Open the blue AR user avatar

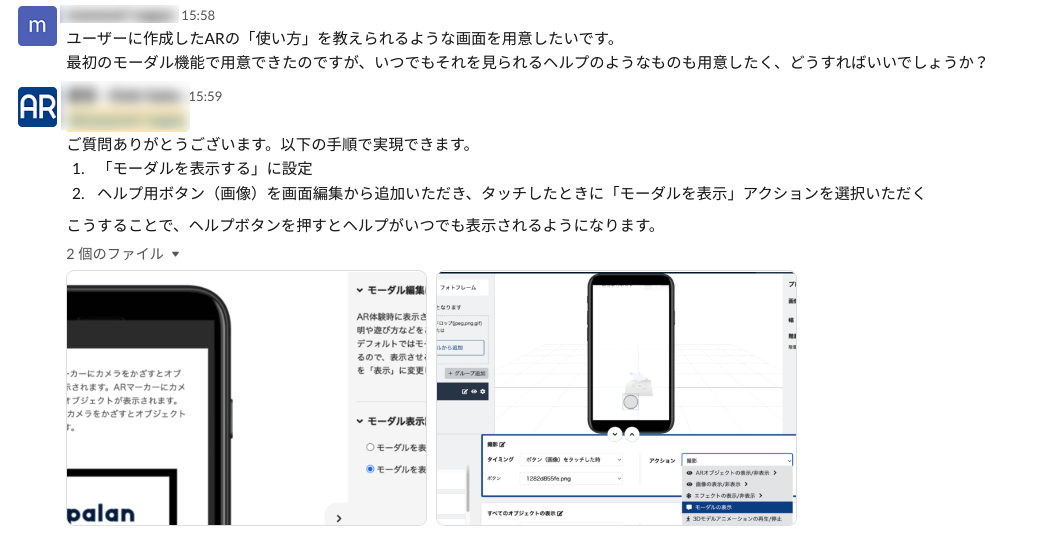(38, 107)
